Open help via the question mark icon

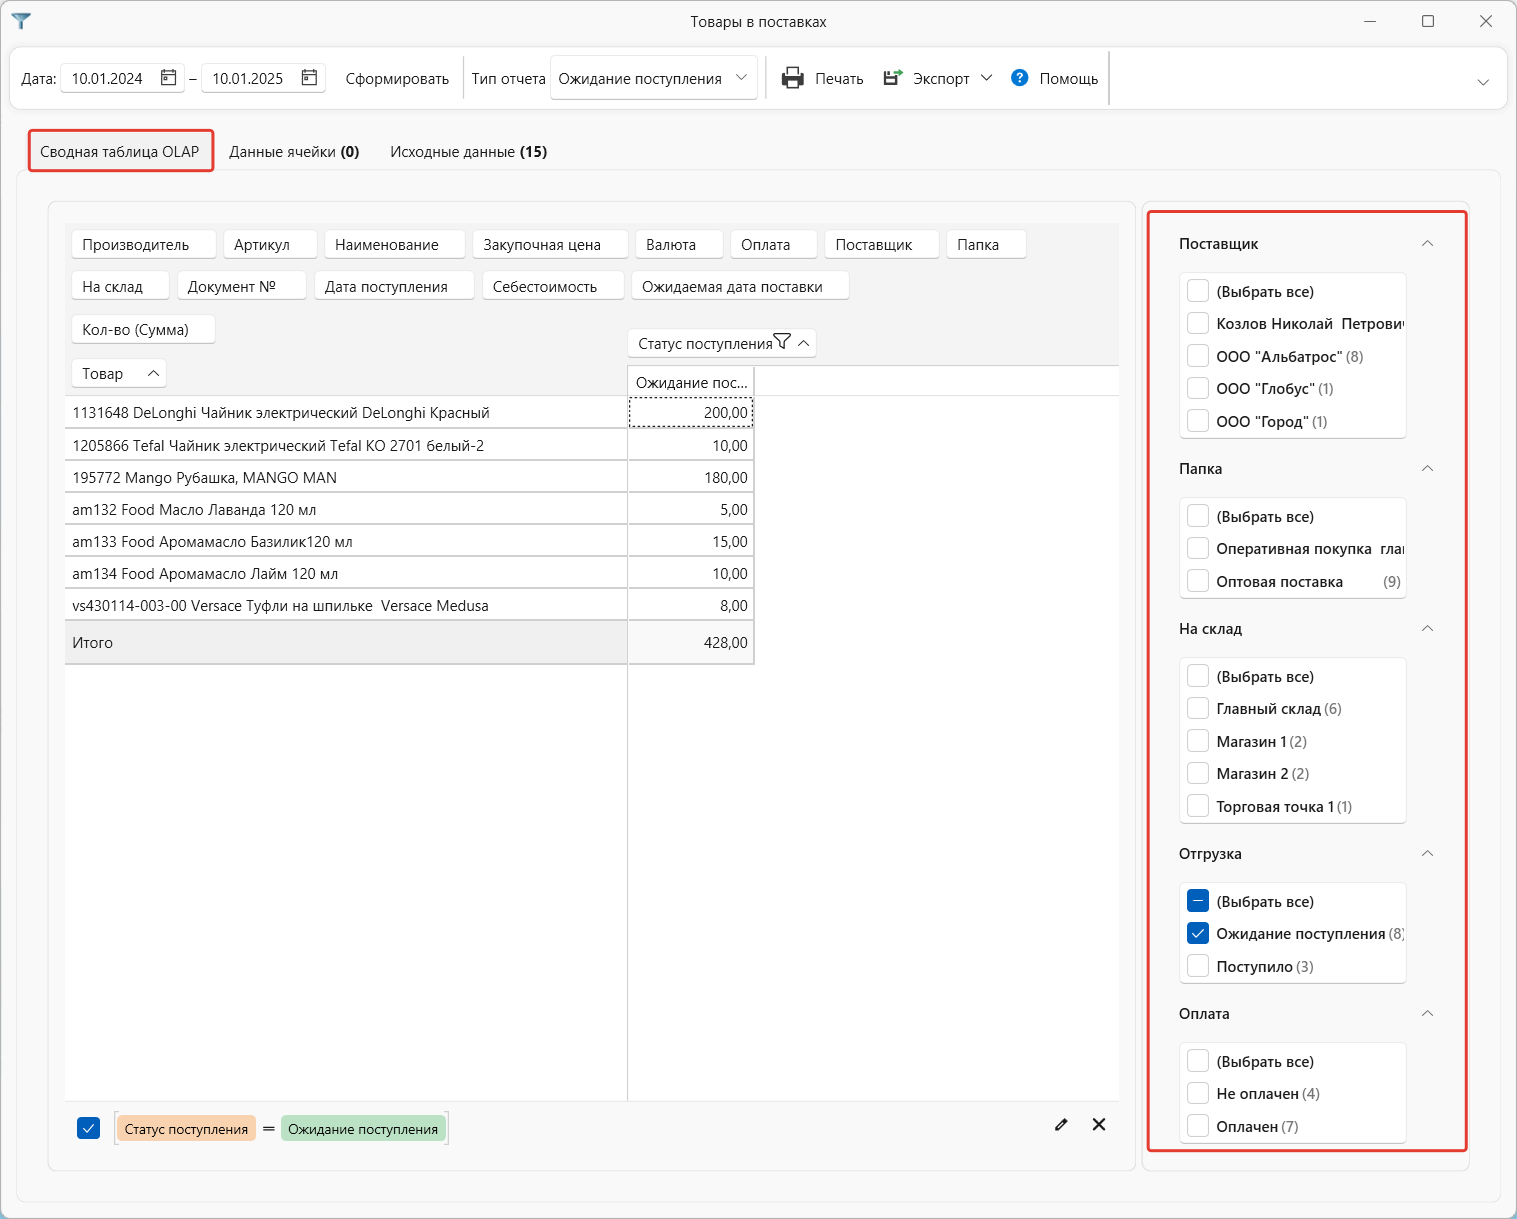pyautogui.click(x=1020, y=78)
